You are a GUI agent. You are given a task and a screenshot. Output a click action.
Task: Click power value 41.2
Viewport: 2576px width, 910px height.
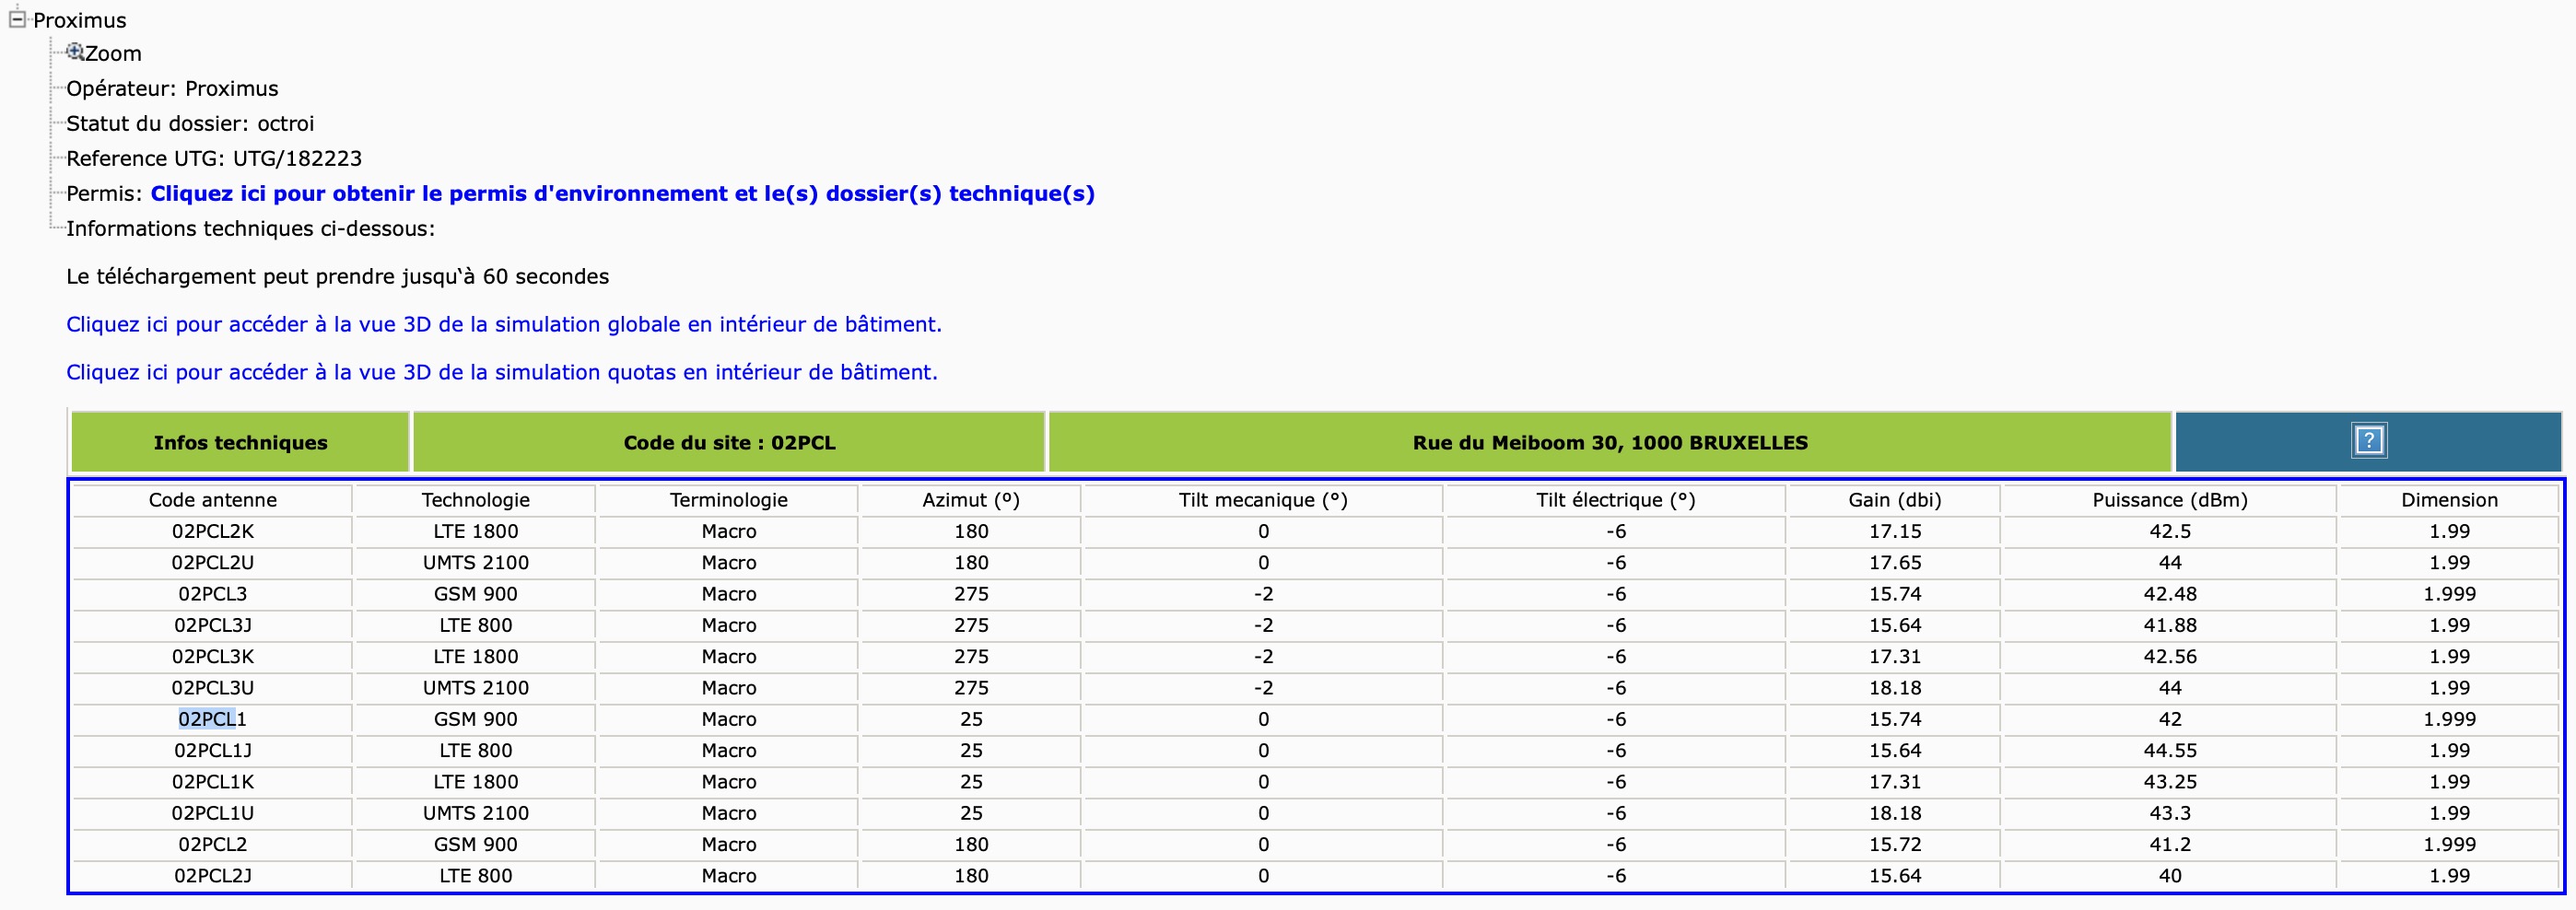point(2169,844)
